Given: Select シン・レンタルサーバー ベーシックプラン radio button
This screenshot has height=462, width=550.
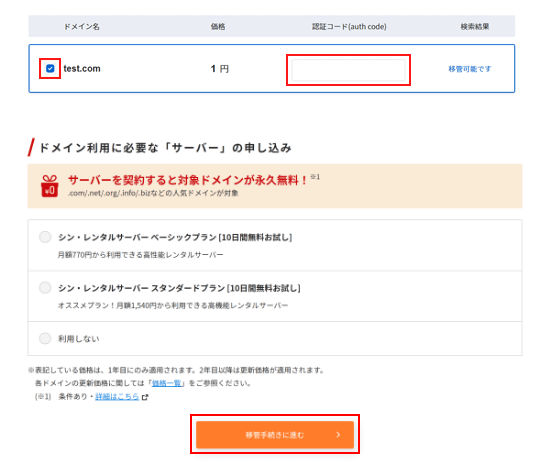Looking at the screenshot, I should click(45, 237).
